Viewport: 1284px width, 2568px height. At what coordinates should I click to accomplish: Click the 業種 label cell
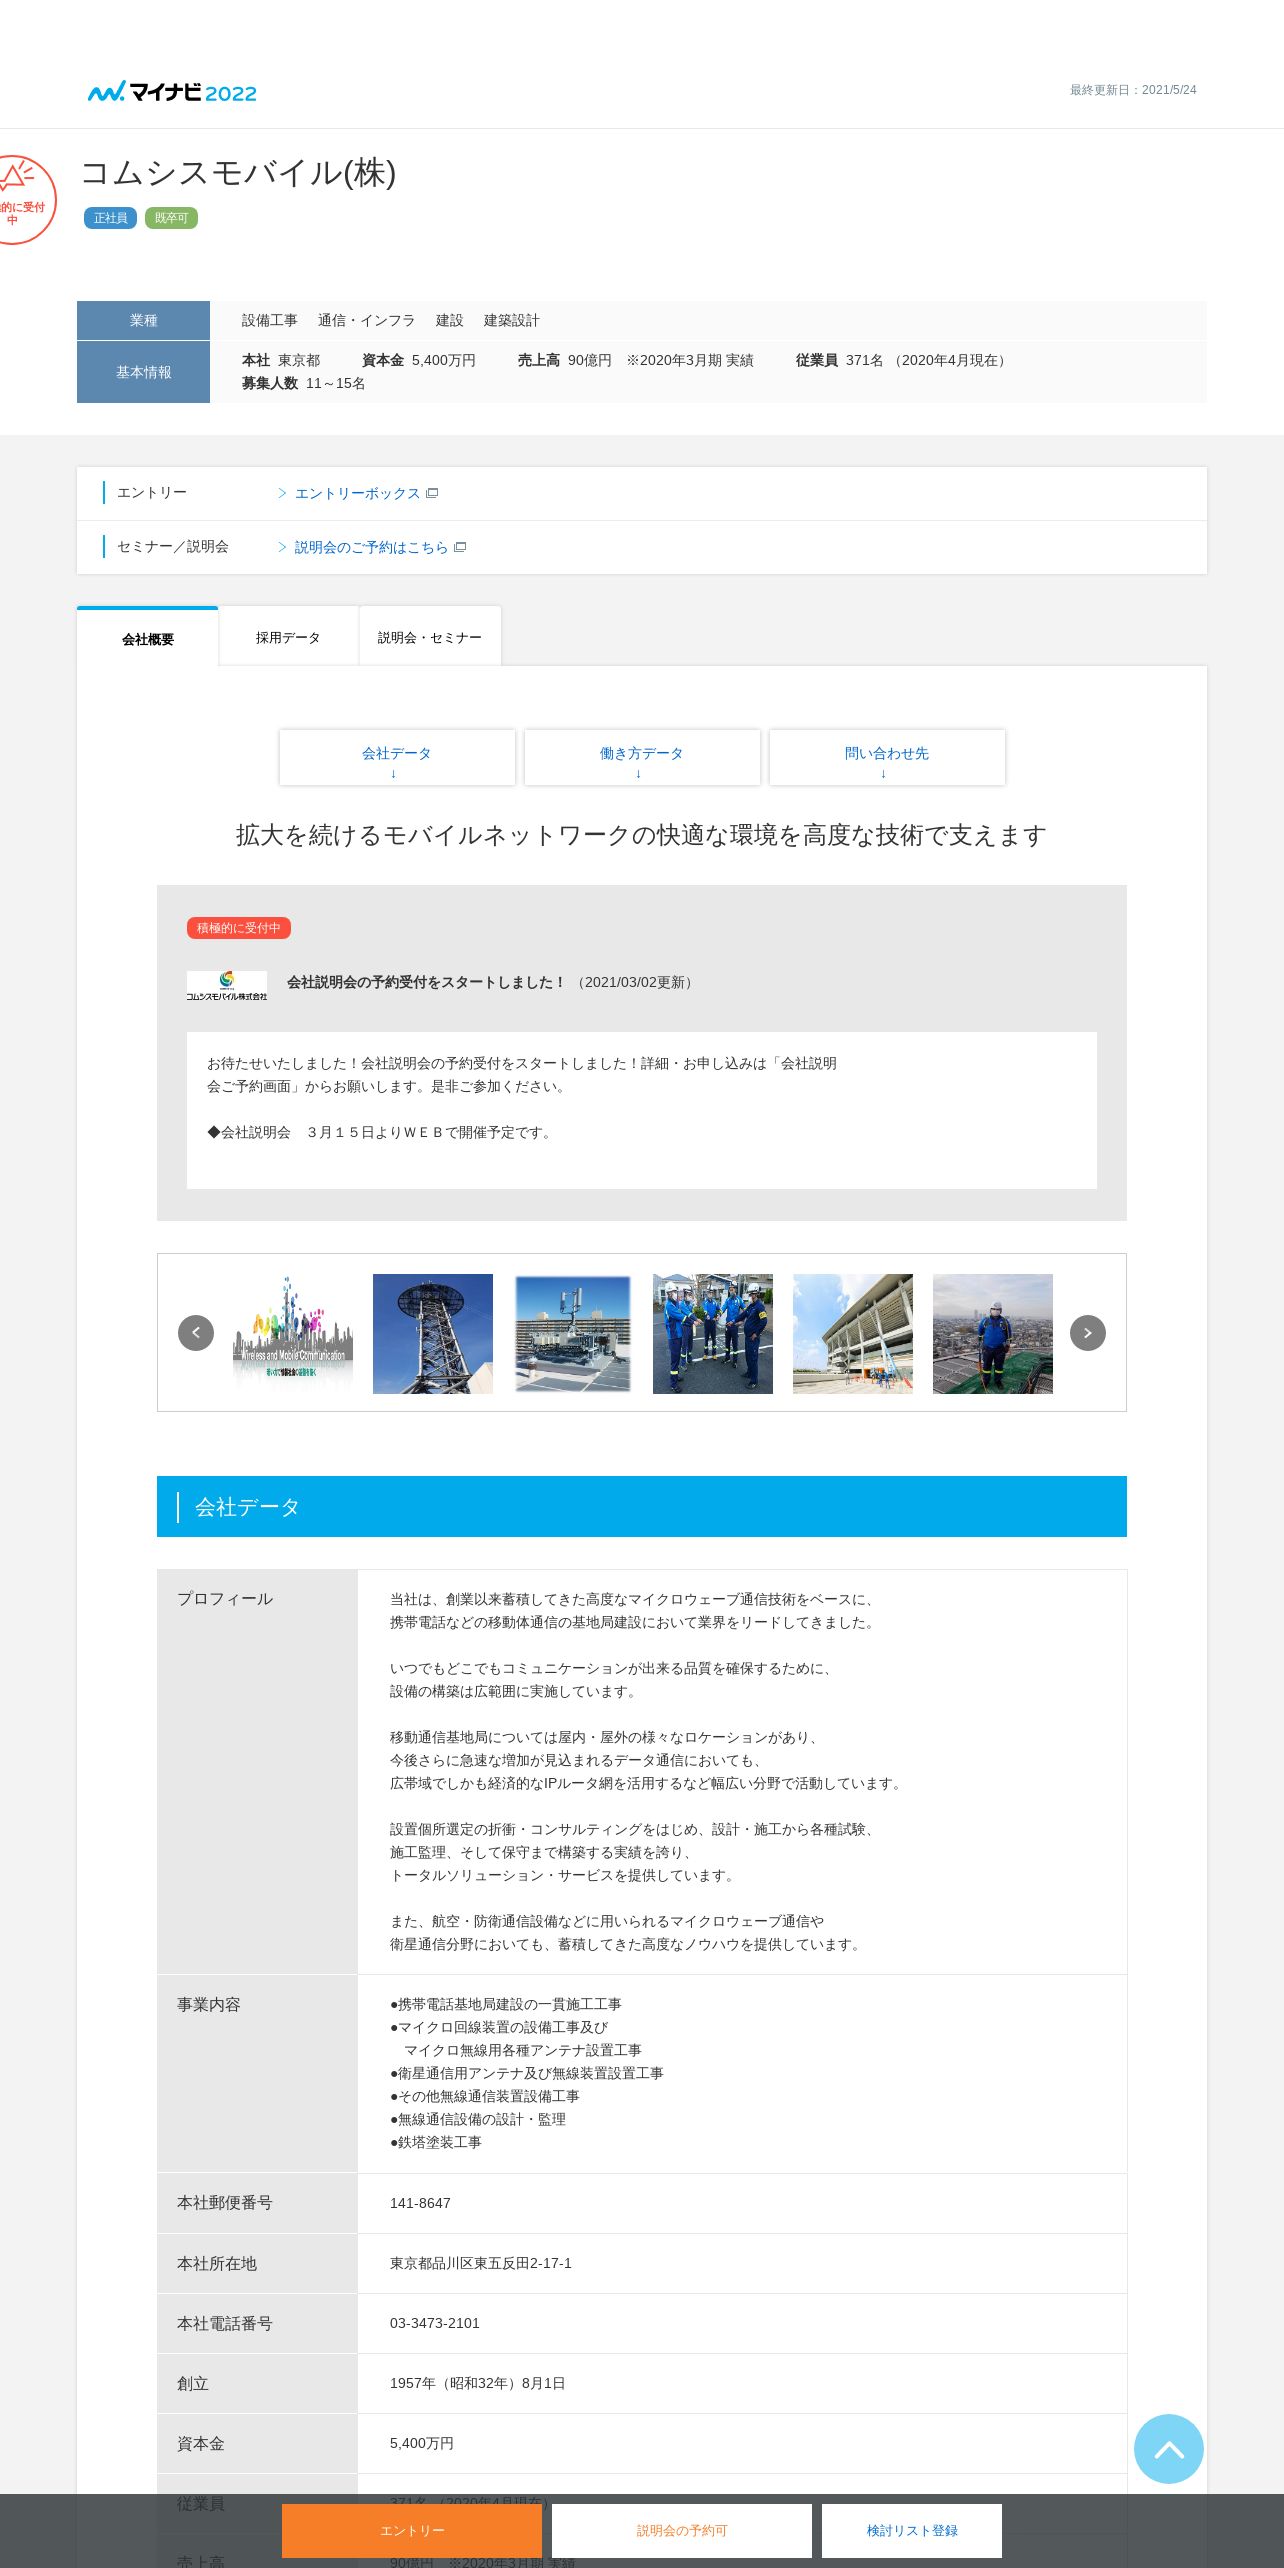(143, 320)
